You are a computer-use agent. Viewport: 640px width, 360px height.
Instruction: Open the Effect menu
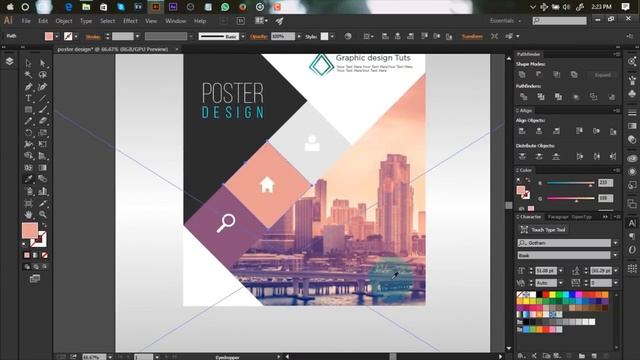click(x=130, y=21)
